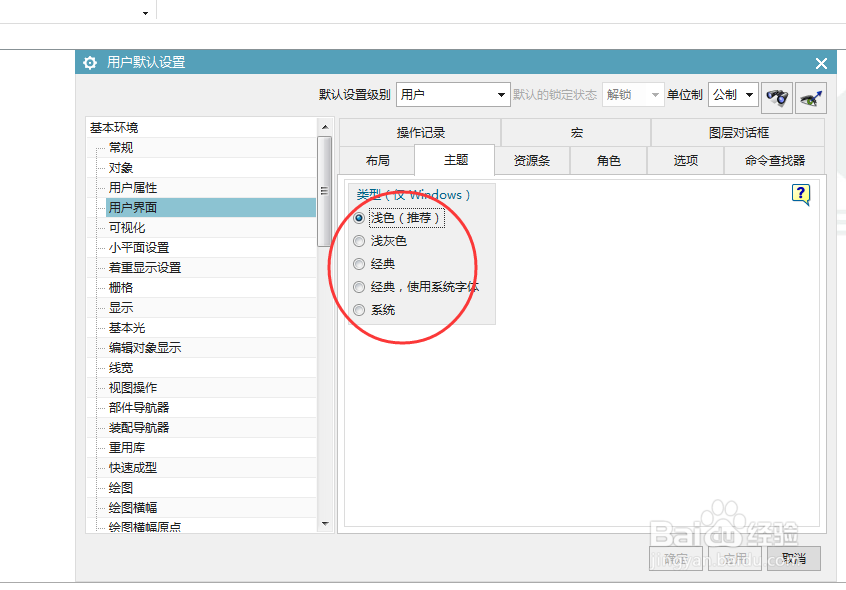
Task: Switch to the 图层对话框 tab
Action: [738, 132]
